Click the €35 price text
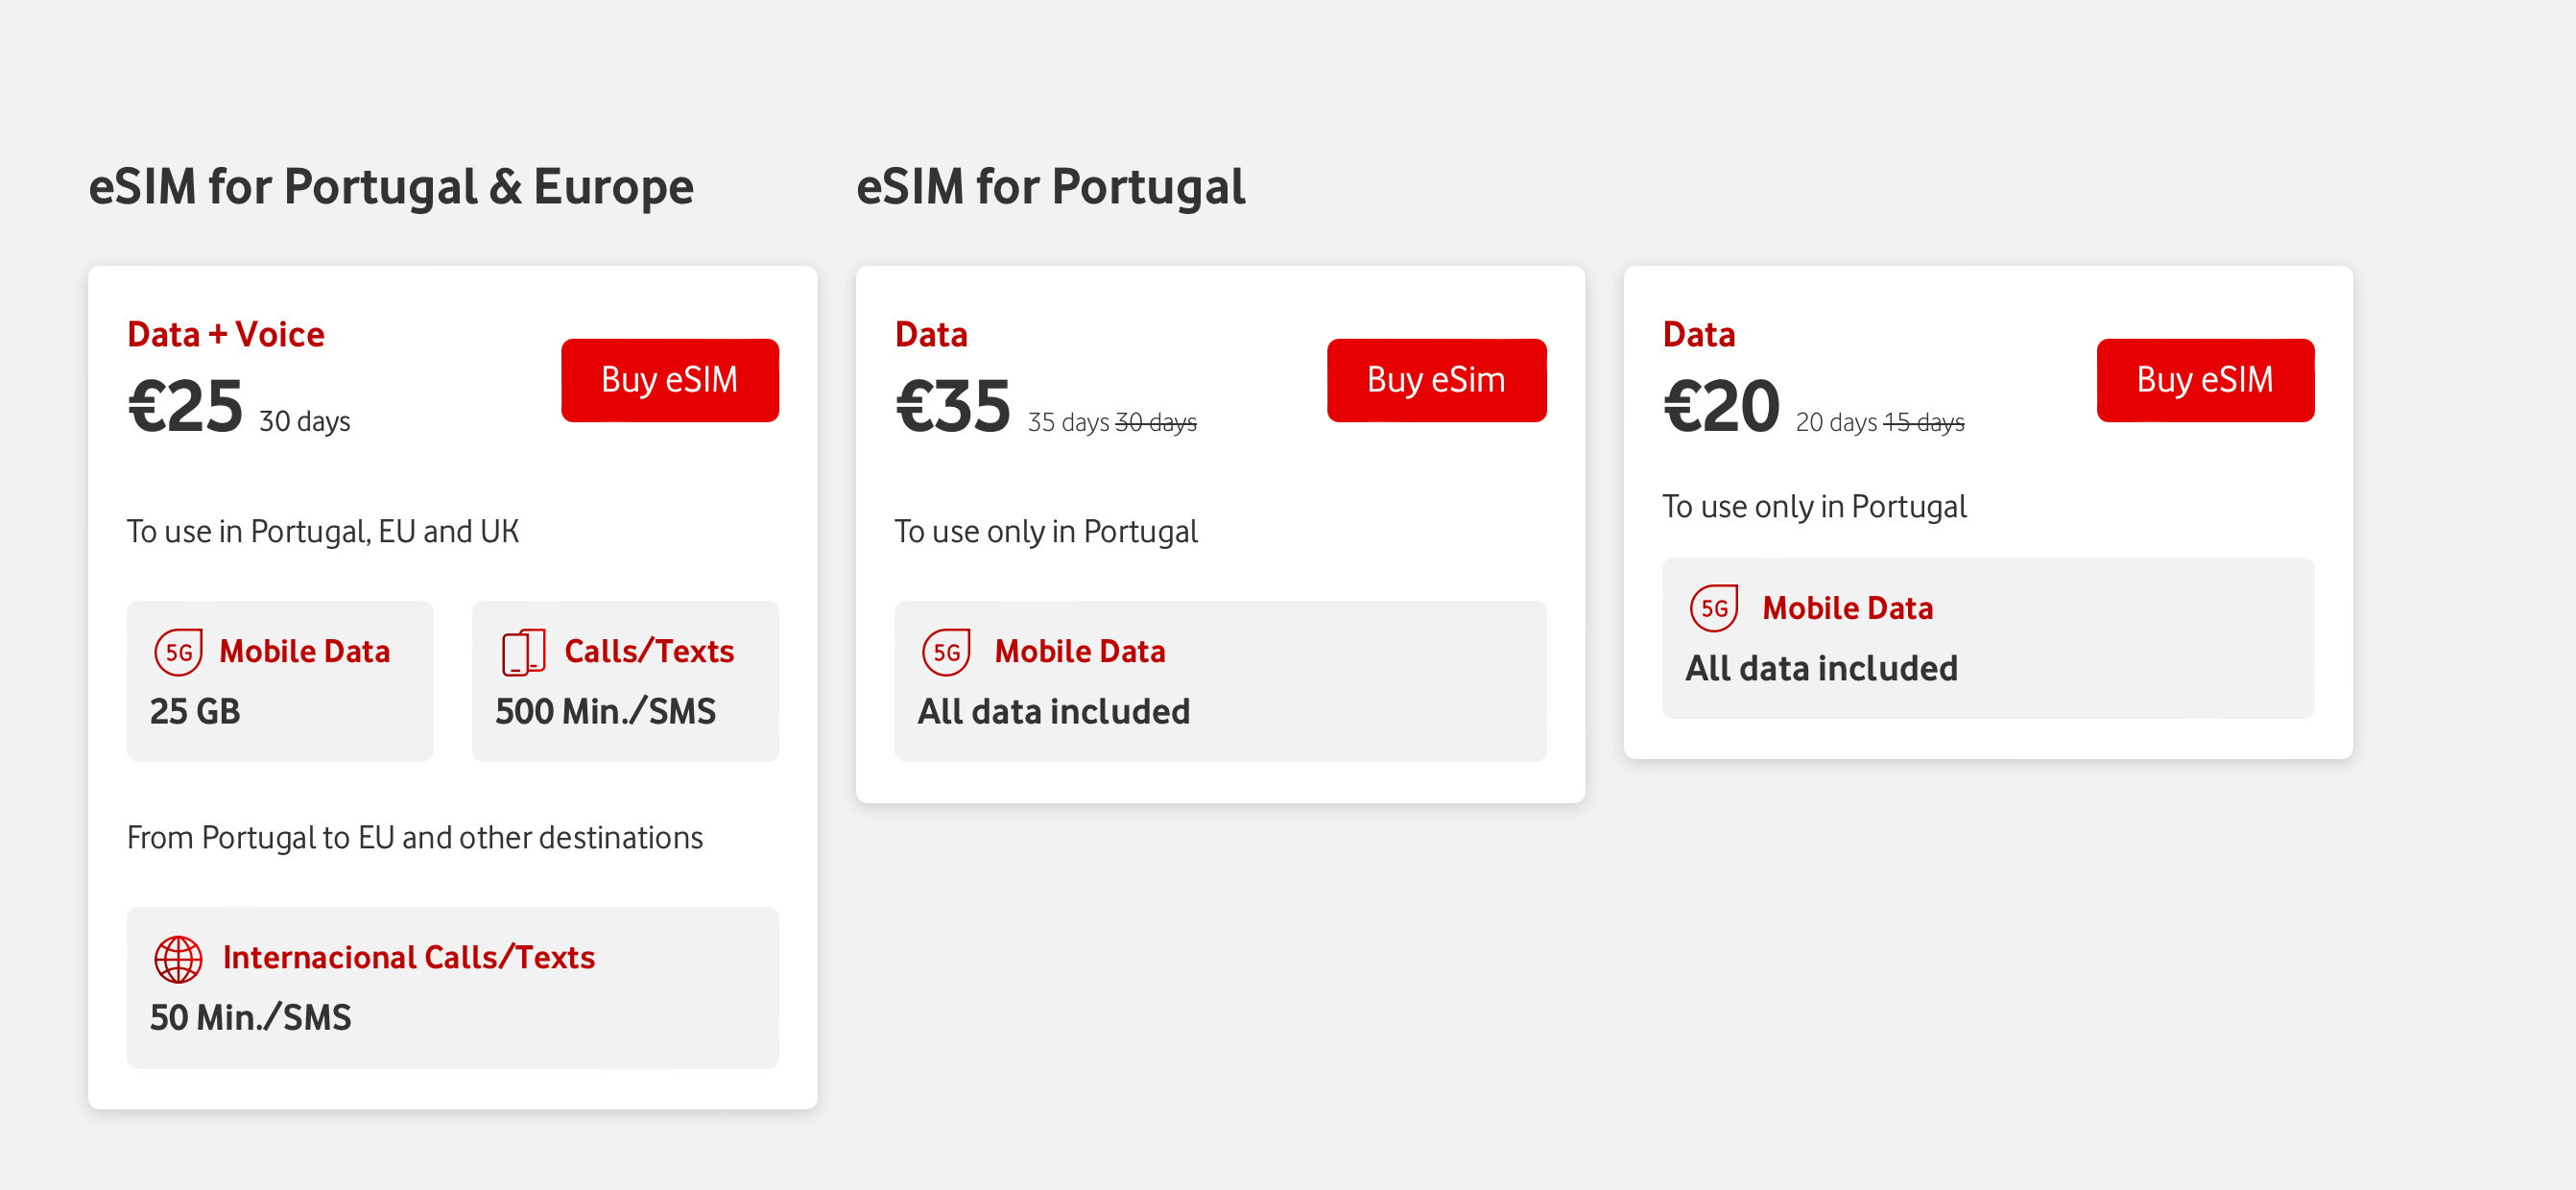Screen dimensions: 2576x1190 point(953,407)
